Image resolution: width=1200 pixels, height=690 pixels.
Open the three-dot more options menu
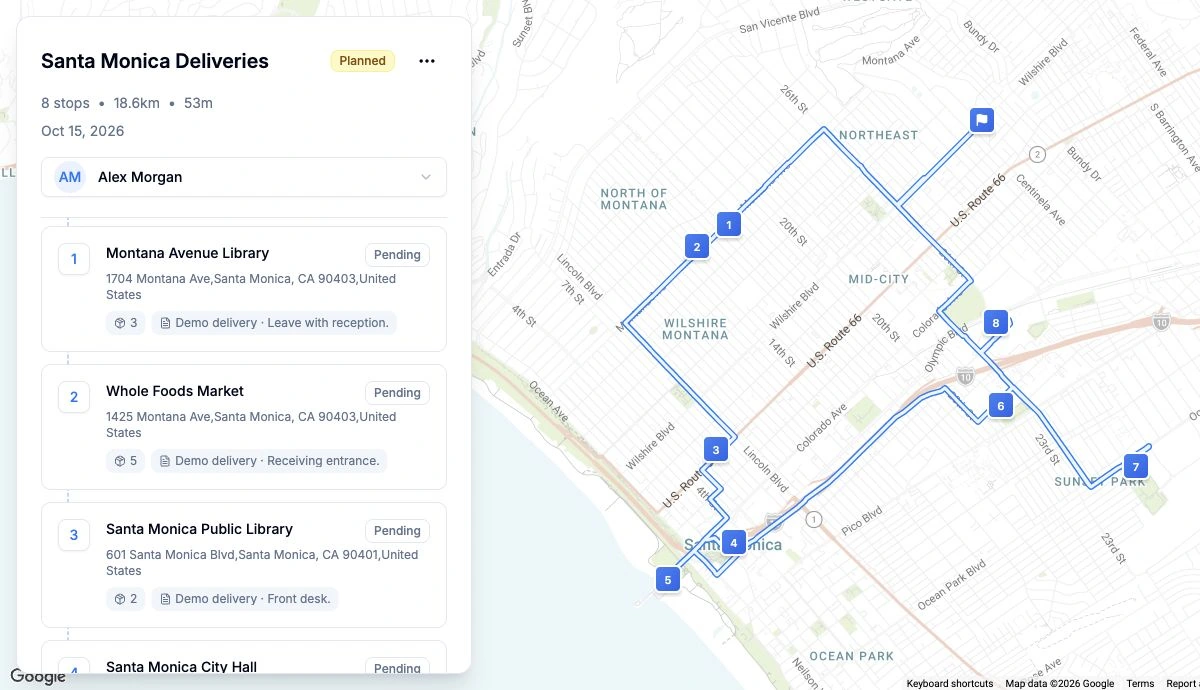point(427,61)
